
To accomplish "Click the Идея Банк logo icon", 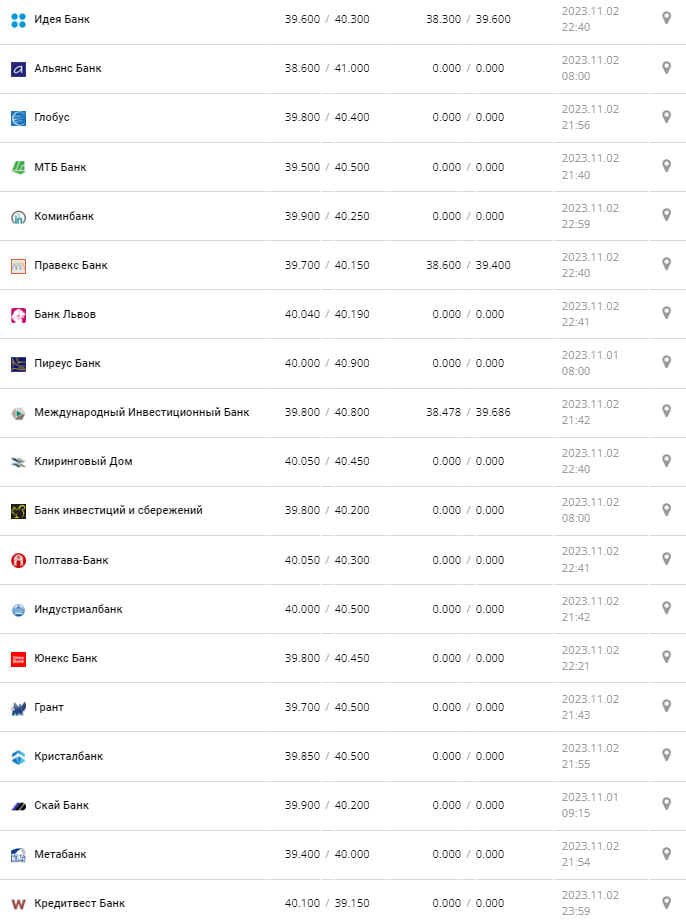I will click(18, 19).
